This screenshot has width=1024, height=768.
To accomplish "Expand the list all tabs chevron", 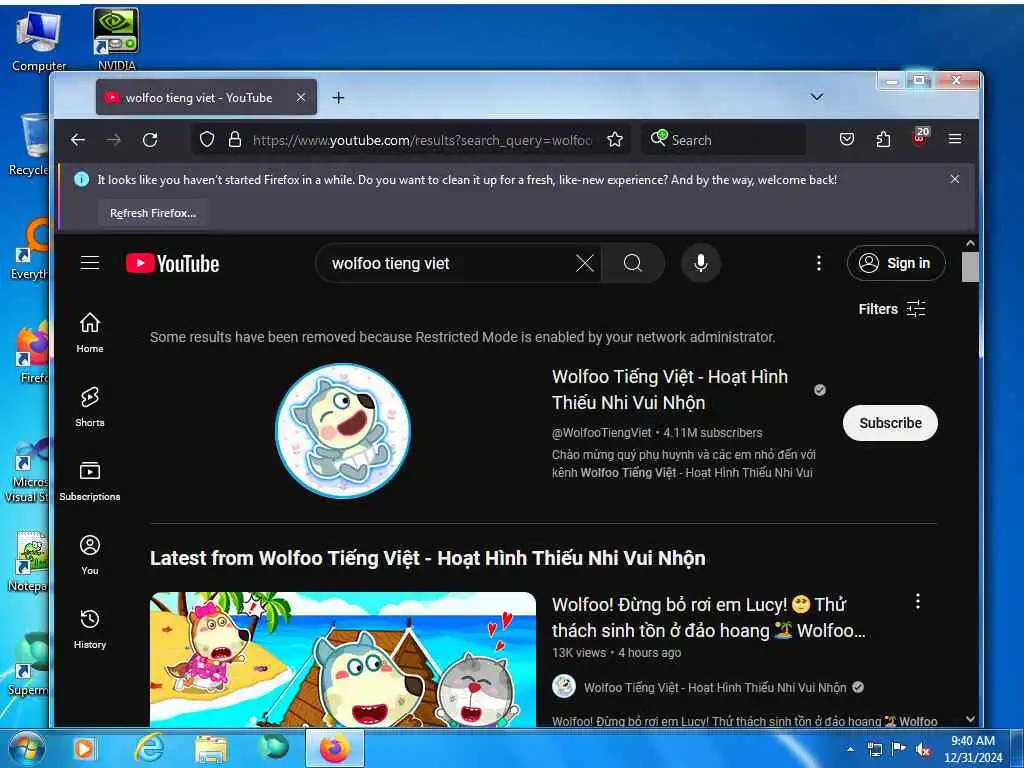I will tap(816, 97).
